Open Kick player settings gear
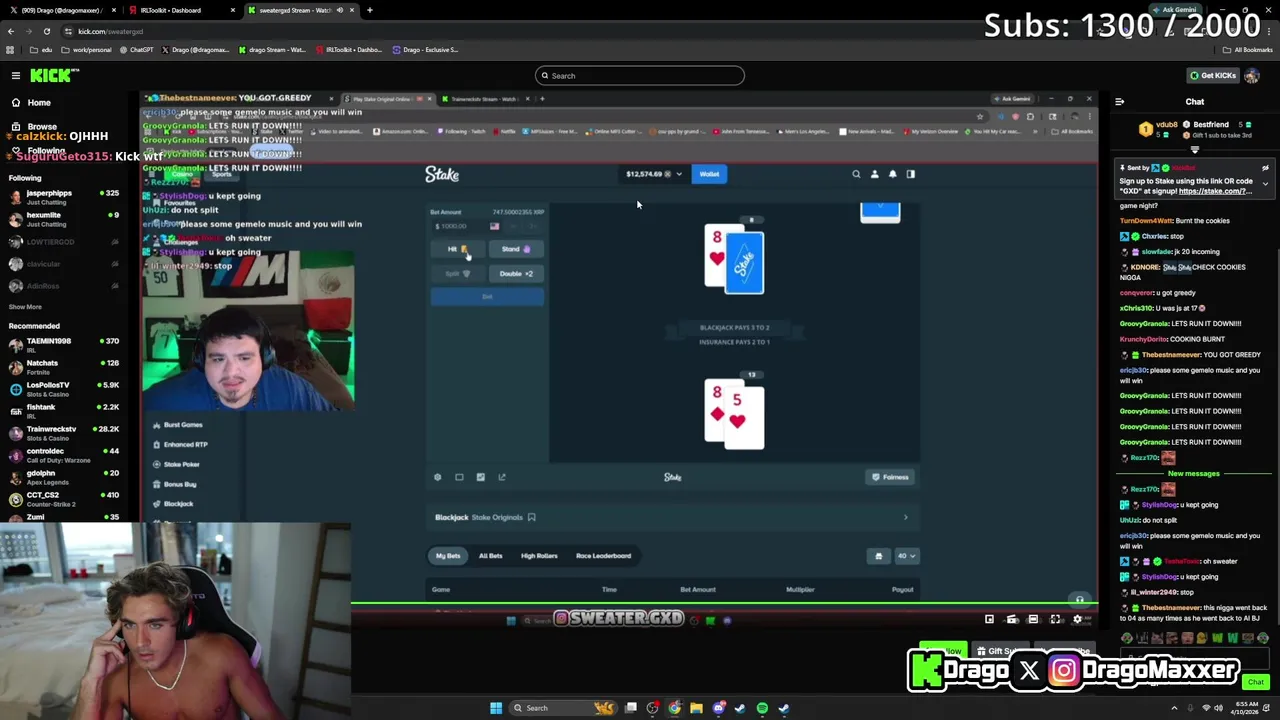This screenshot has width=1280, height=720. pyautogui.click(x=1077, y=620)
